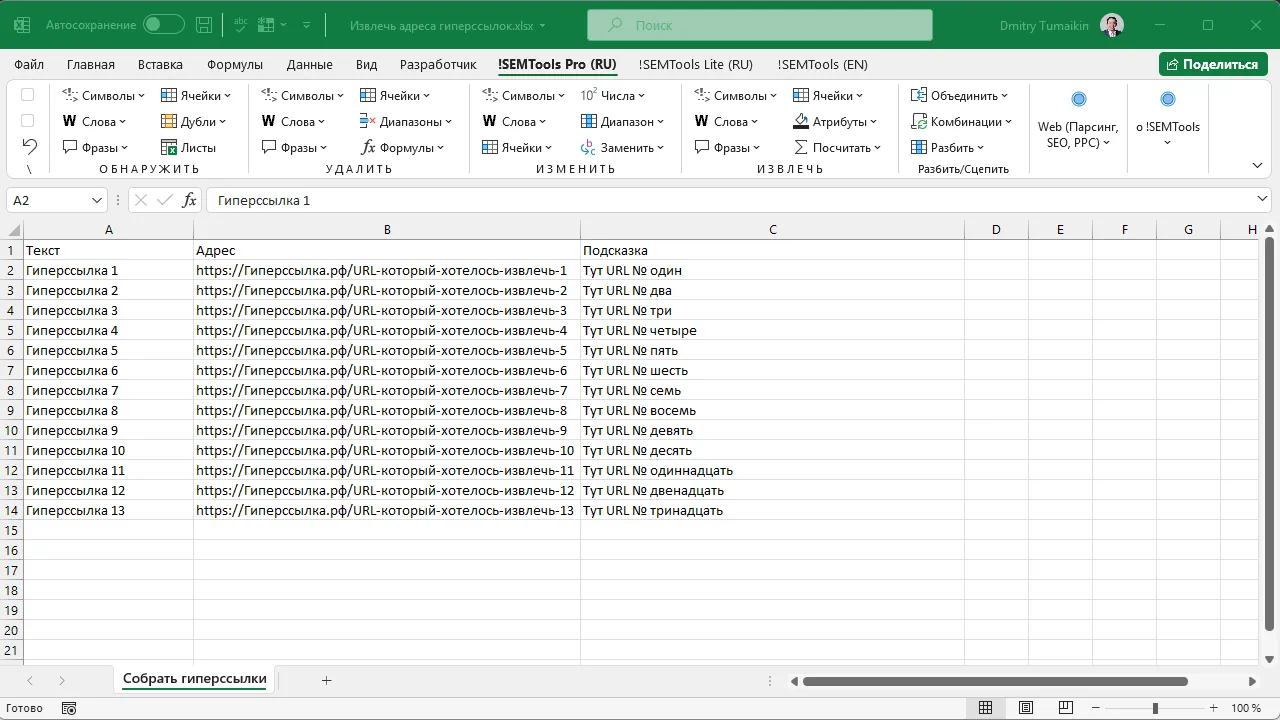Toggle the Autosave switch
This screenshot has height=720, width=1280.
(164, 25)
